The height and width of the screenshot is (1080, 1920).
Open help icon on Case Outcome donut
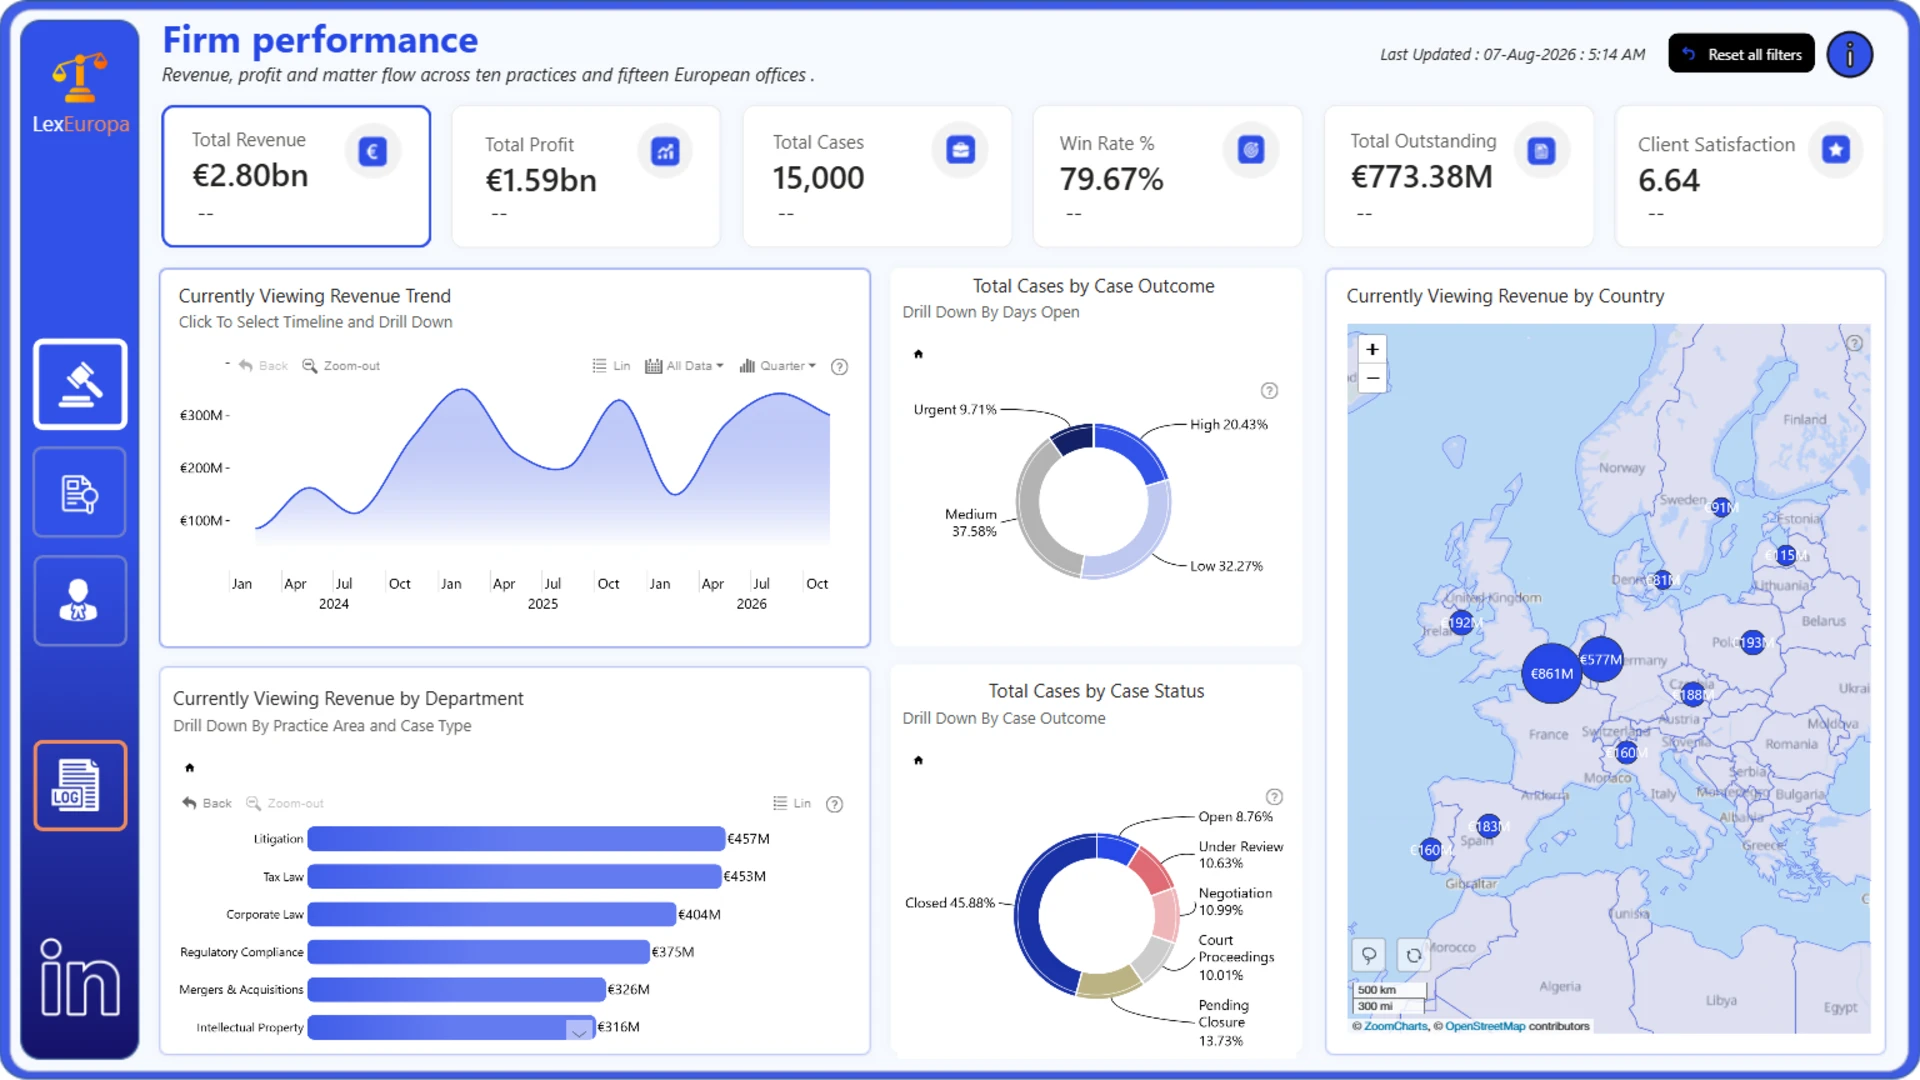point(1269,391)
